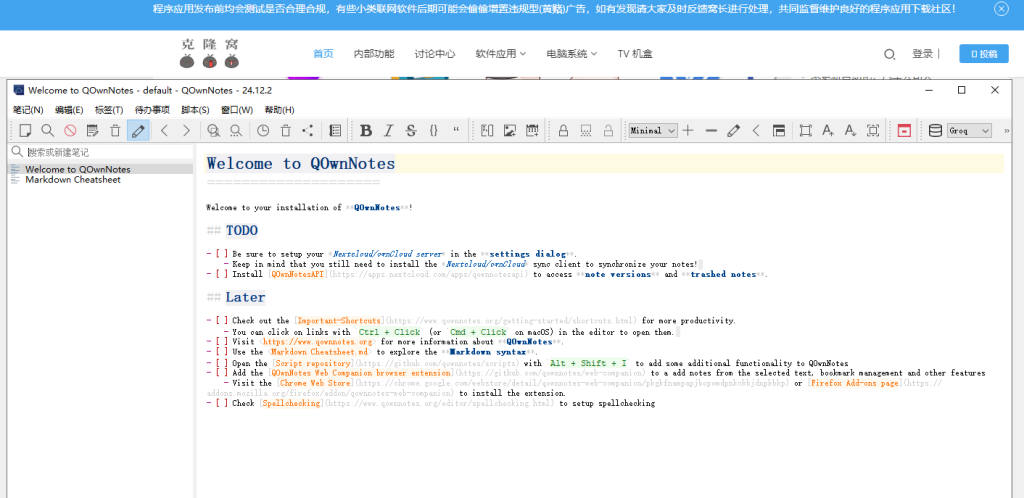
Task: Expand 软件应用 dropdown on website nav
Action: pos(501,54)
